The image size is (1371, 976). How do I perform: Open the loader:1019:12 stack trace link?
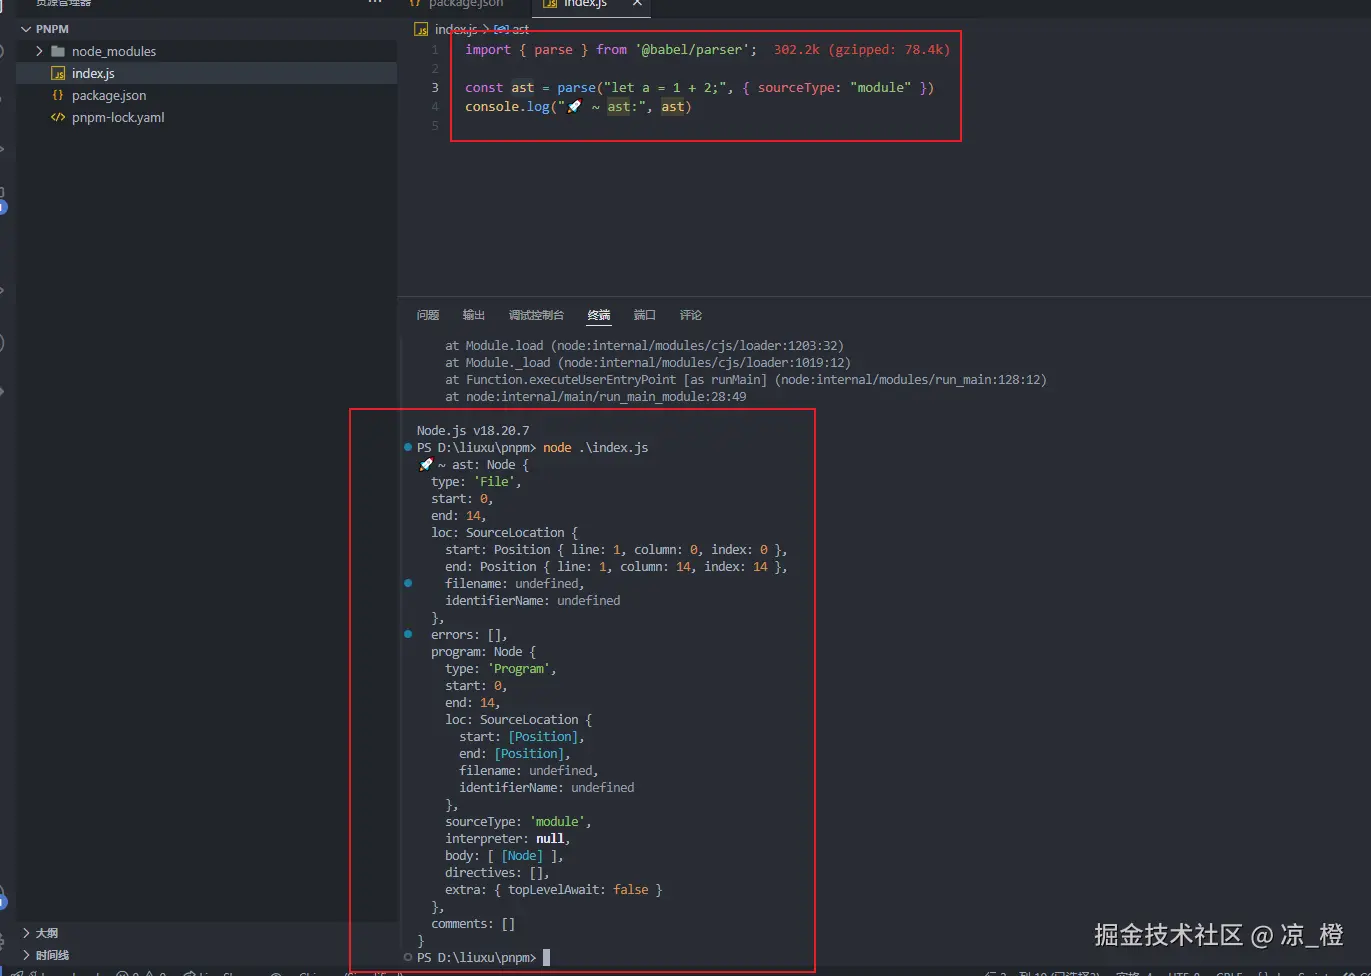(x=708, y=362)
